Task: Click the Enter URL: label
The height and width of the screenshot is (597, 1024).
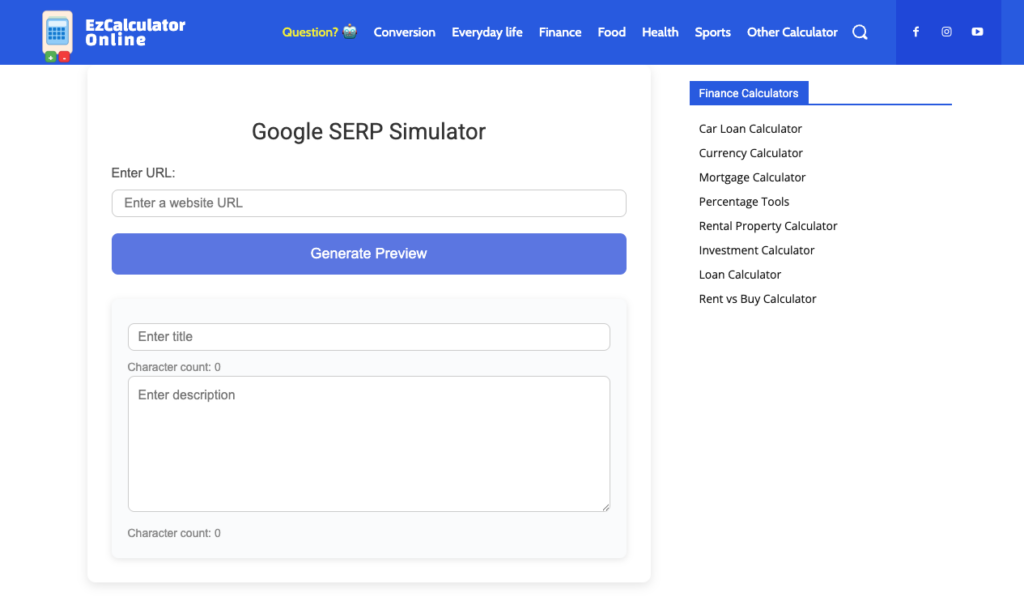Action: (x=143, y=173)
